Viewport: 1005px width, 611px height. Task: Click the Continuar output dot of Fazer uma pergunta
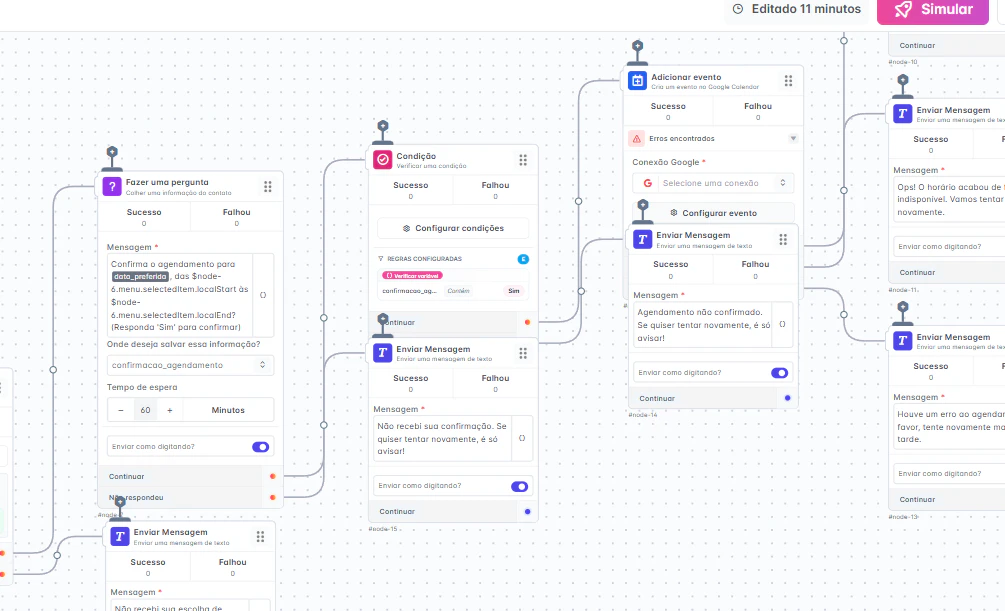point(272,476)
